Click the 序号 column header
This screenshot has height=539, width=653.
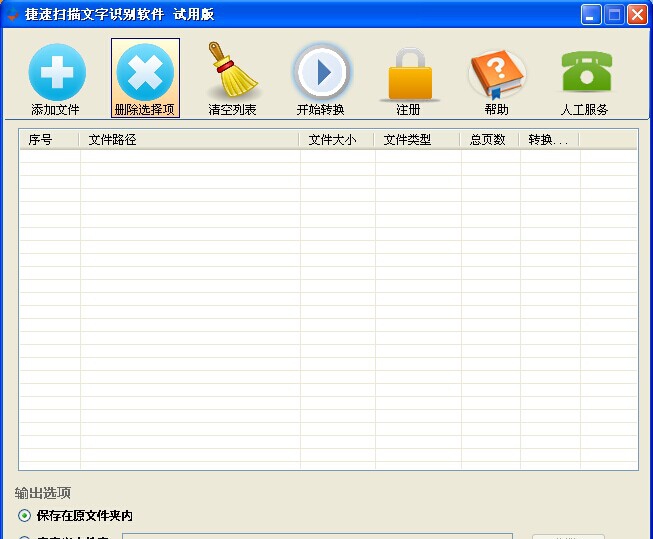click(49, 140)
